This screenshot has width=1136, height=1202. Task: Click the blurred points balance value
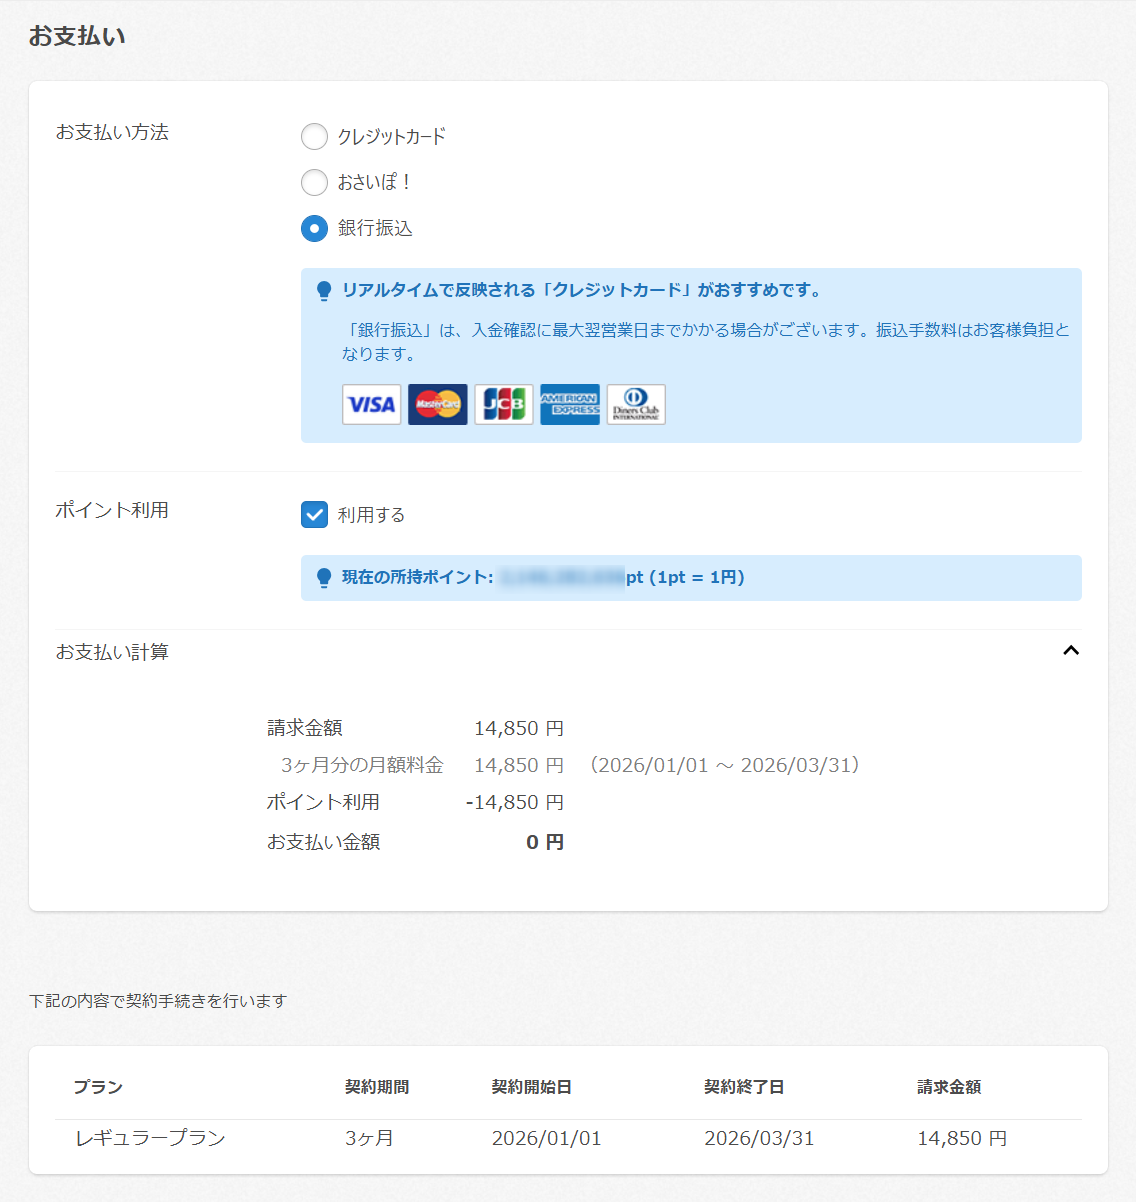[x=561, y=578]
